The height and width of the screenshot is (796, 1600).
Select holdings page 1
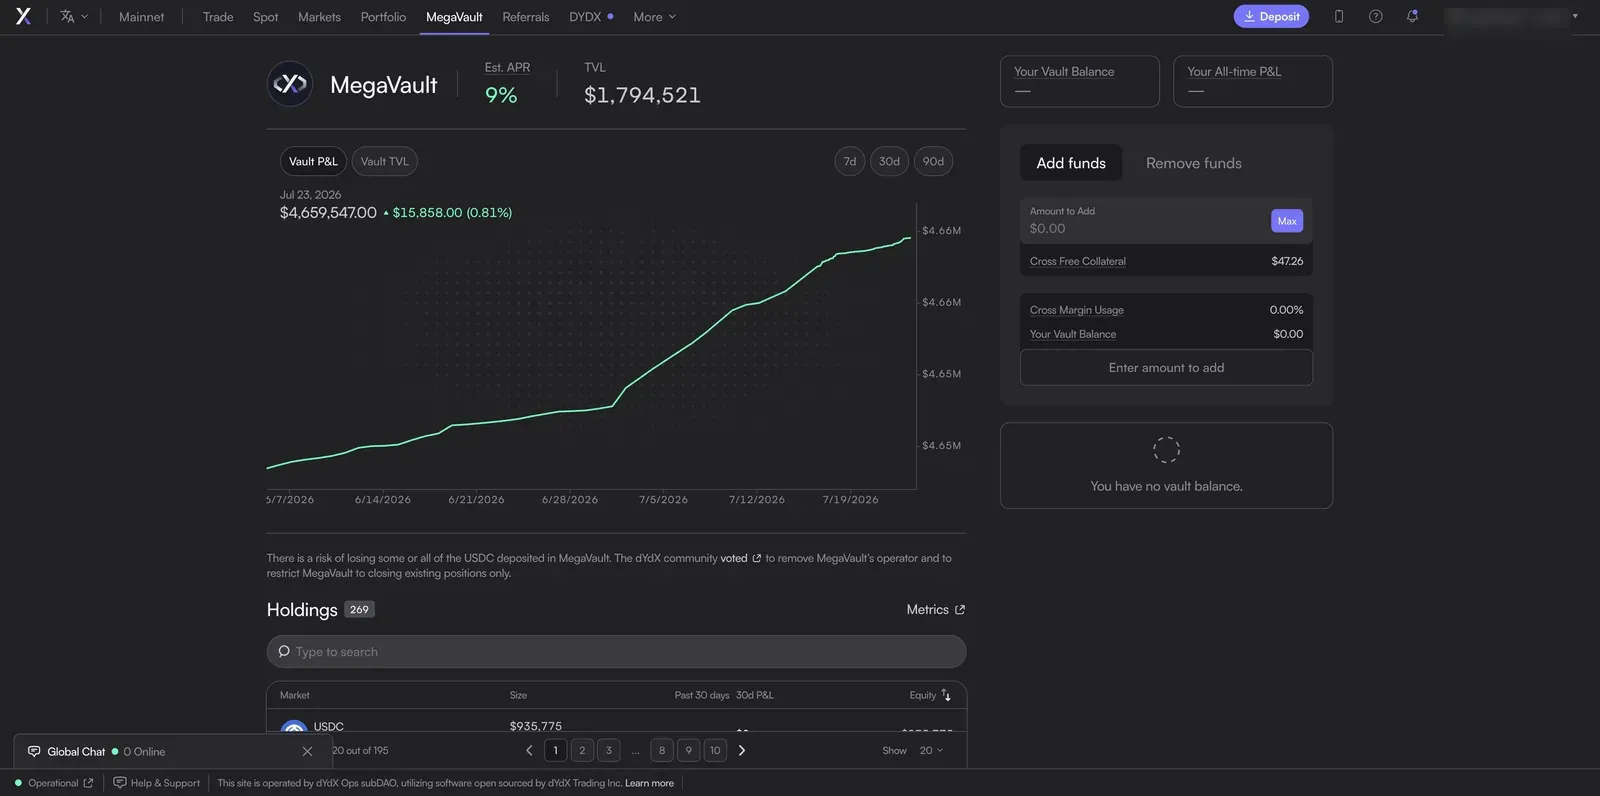[556, 750]
